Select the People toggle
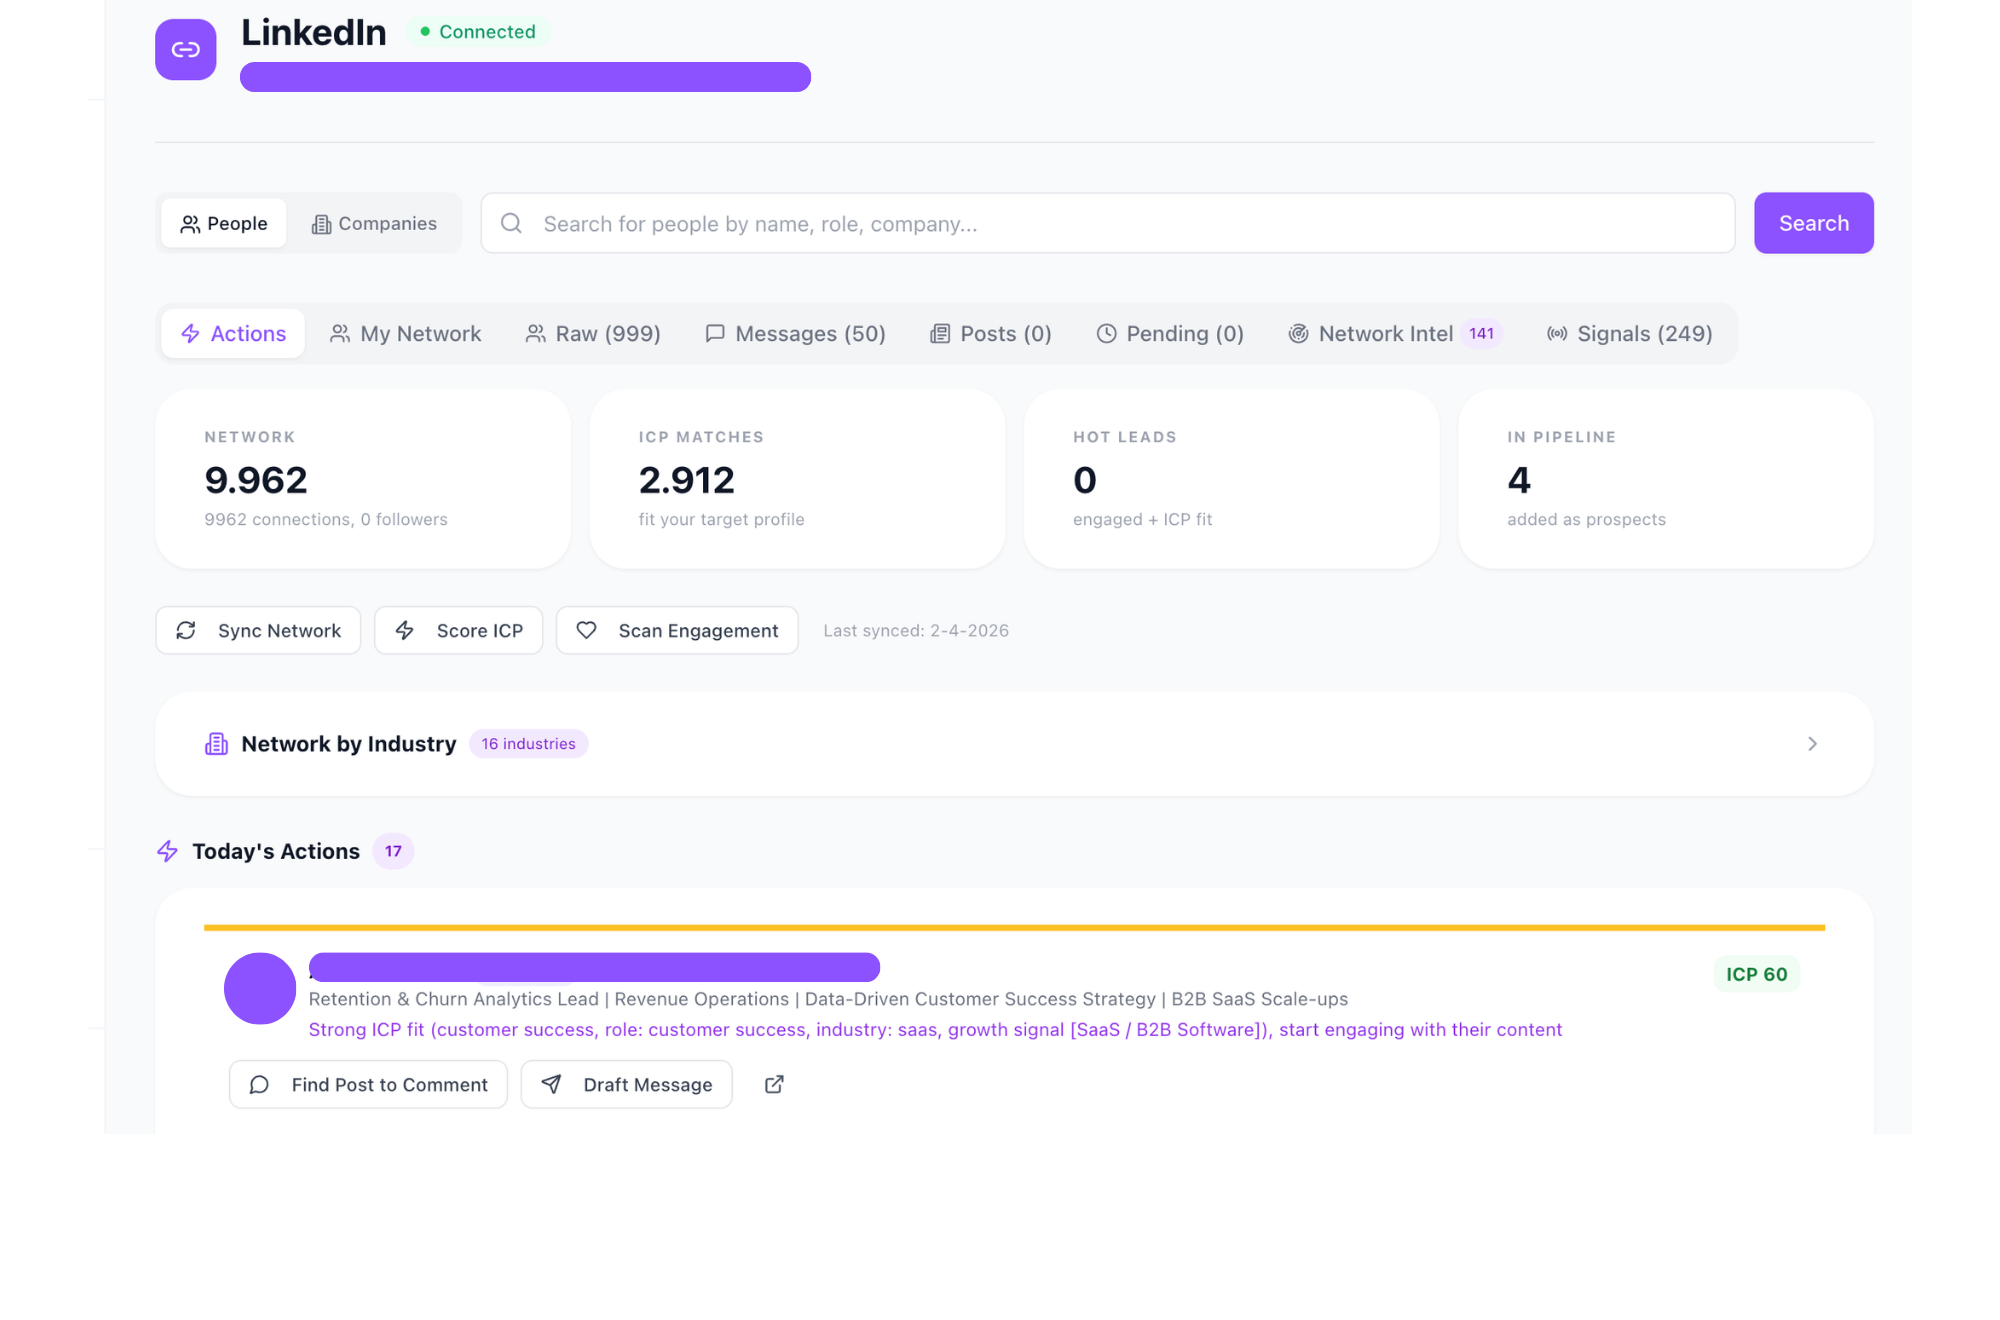Screen dimensions: 2000x1320 [223, 223]
